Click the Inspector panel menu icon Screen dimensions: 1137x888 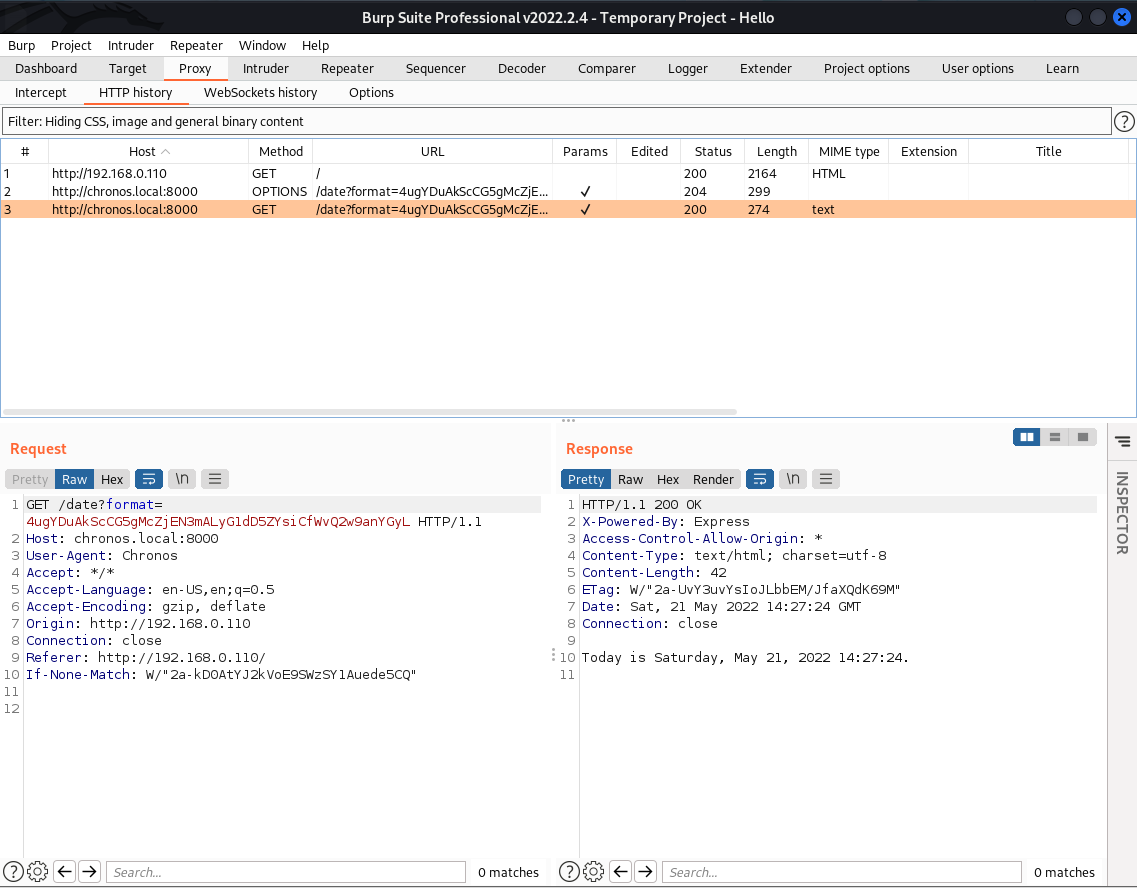coord(1122,441)
